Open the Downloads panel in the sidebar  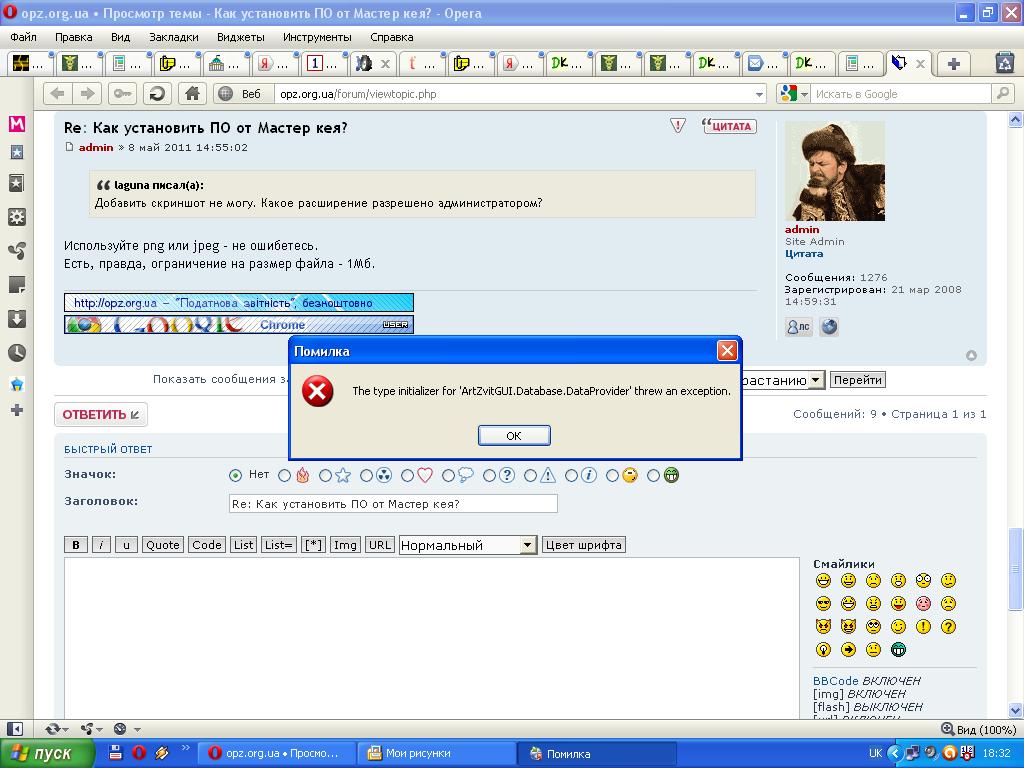click(16, 319)
